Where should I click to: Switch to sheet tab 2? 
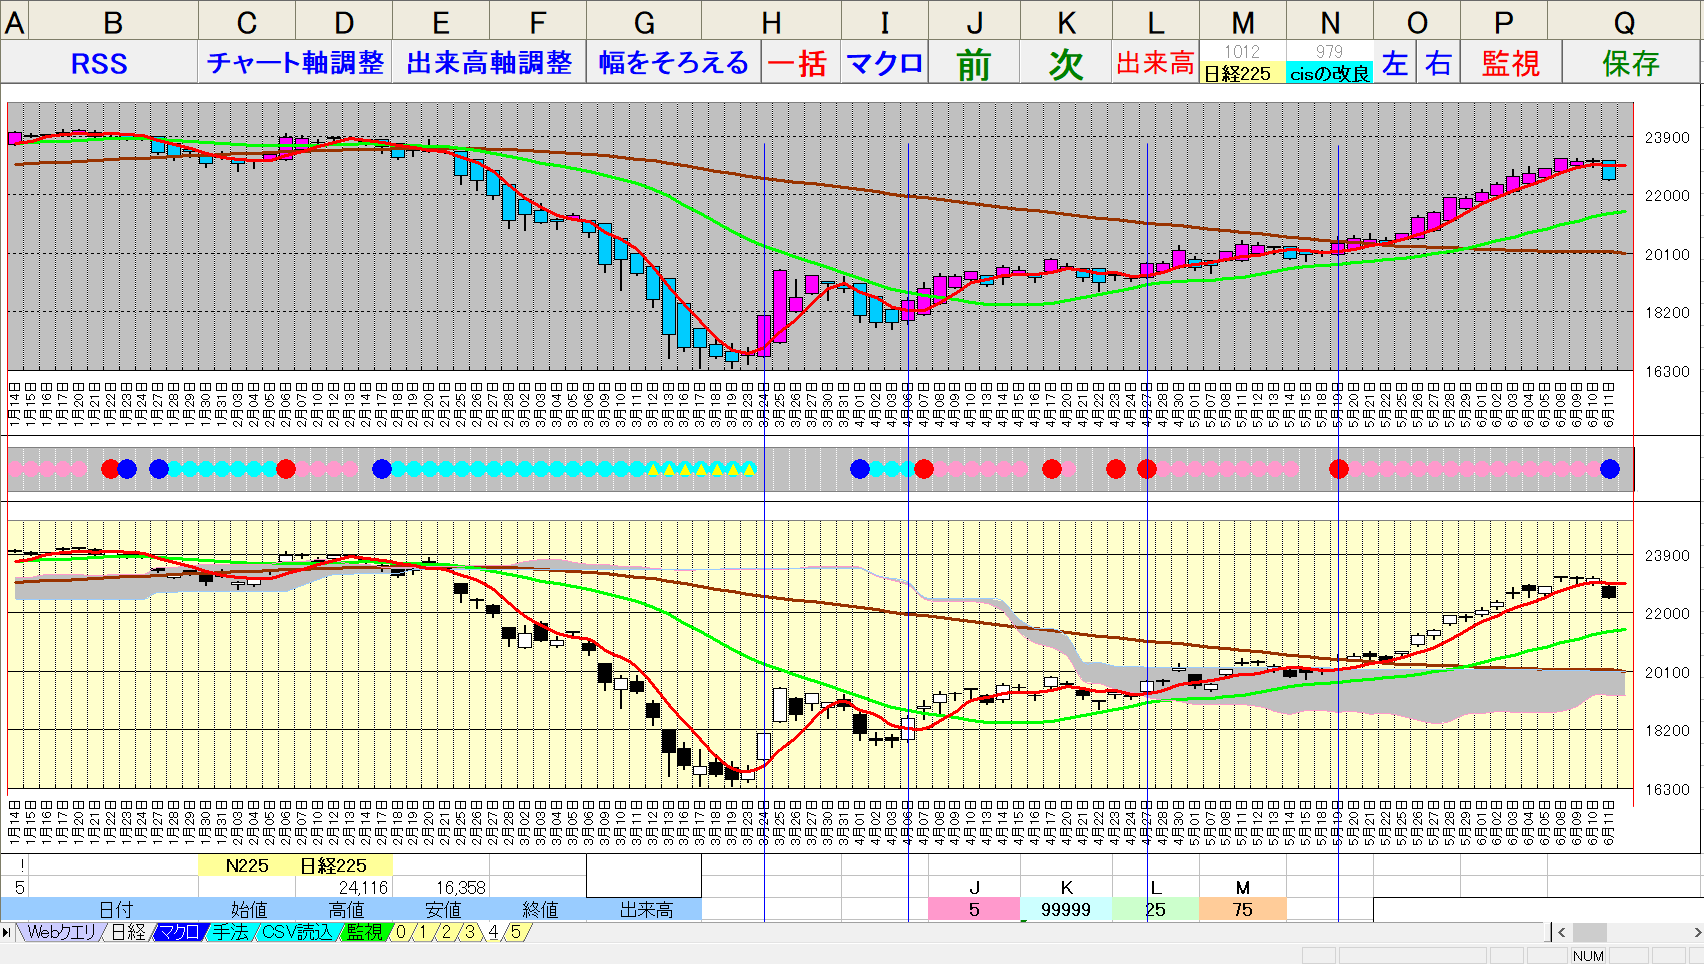click(446, 932)
